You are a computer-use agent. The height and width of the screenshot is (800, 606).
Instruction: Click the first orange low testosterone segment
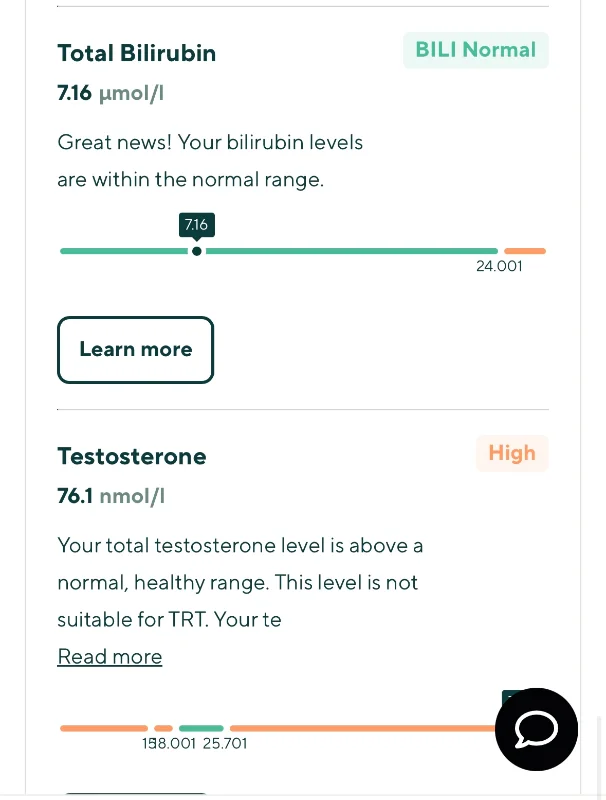[x=104, y=728]
